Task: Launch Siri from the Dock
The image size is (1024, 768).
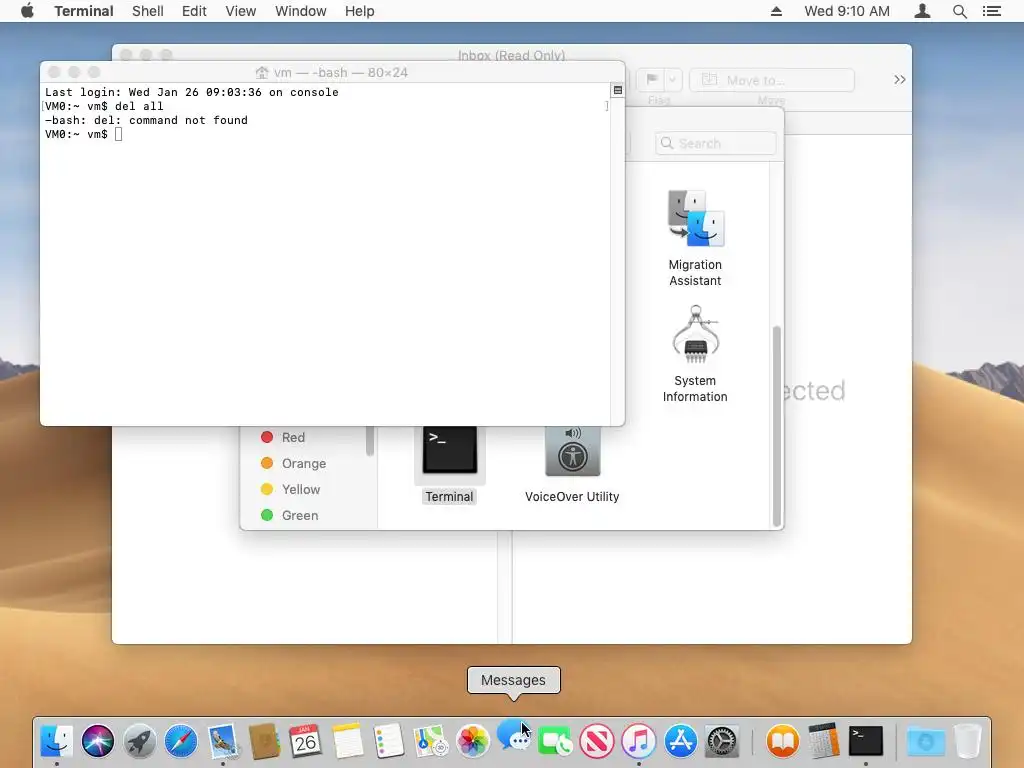Action: point(98,741)
